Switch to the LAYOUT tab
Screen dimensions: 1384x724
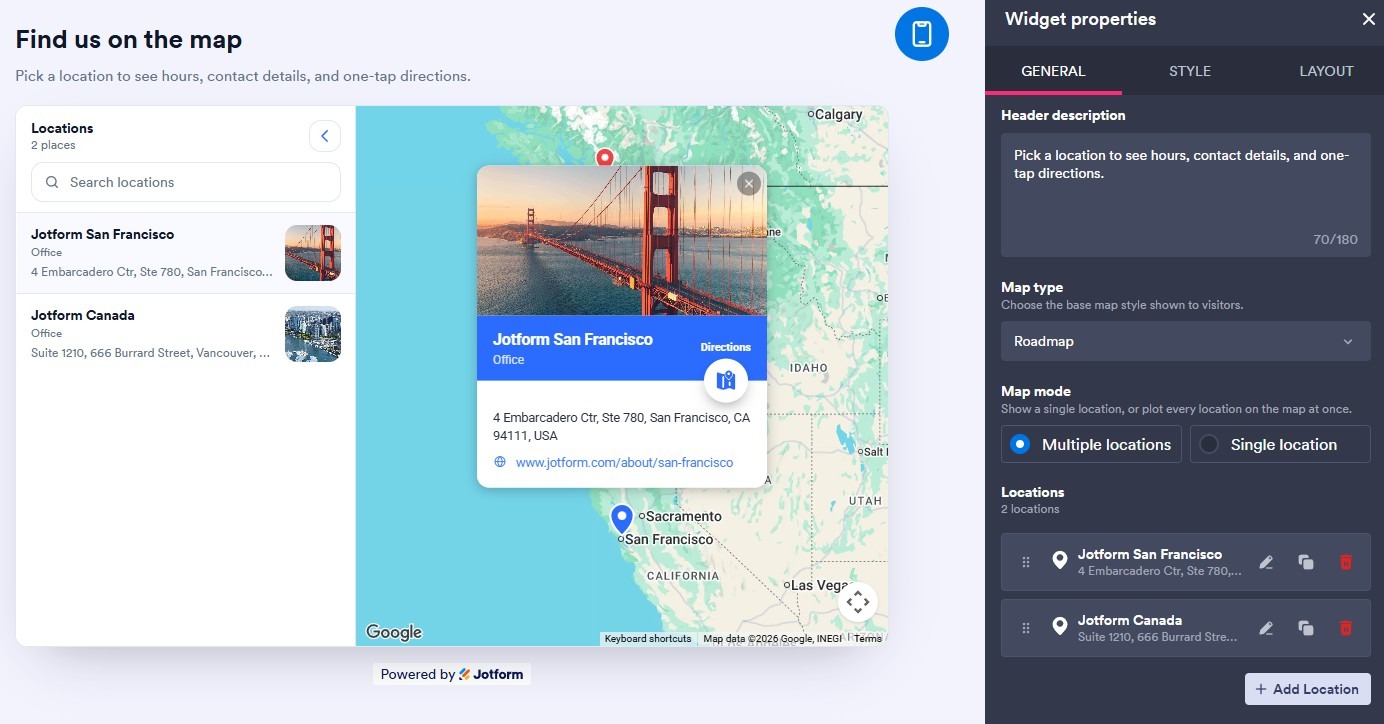click(1326, 71)
